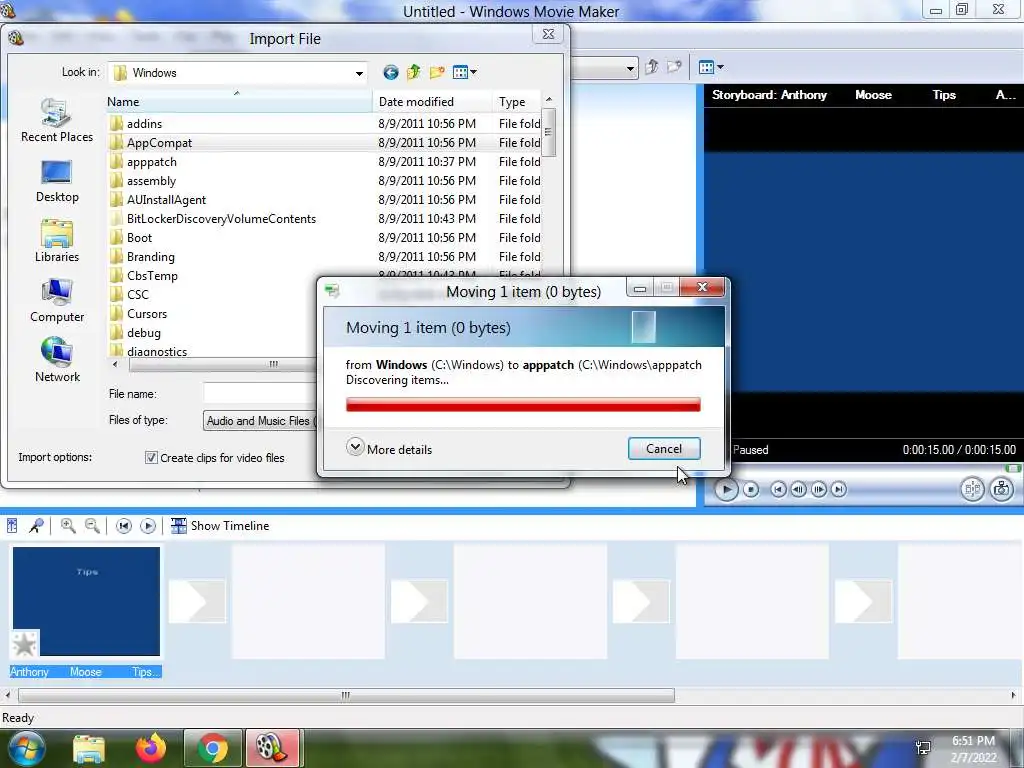Viewport: 1024px width, 768px height.
Task: Click the video effects star on first clip
Action: click(25, 644)
